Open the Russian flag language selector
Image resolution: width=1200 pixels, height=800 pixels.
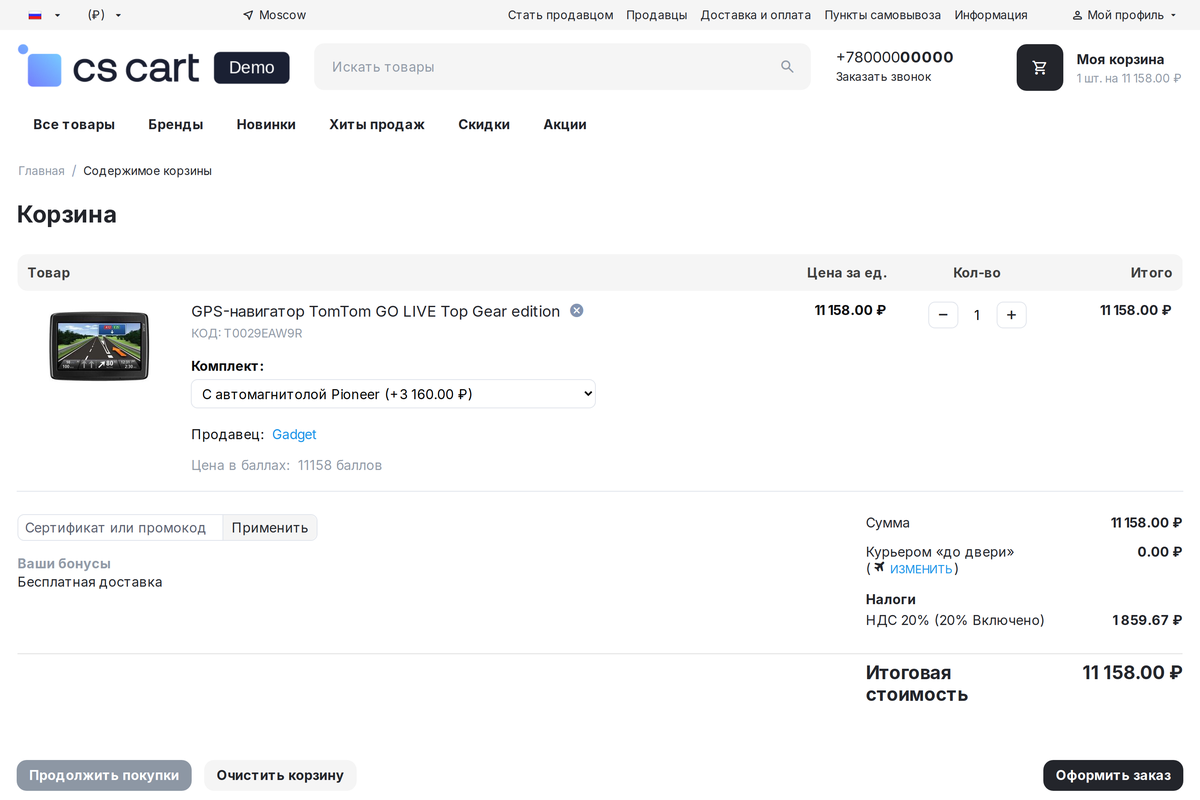pyautogui.click(x=44, y=15)
